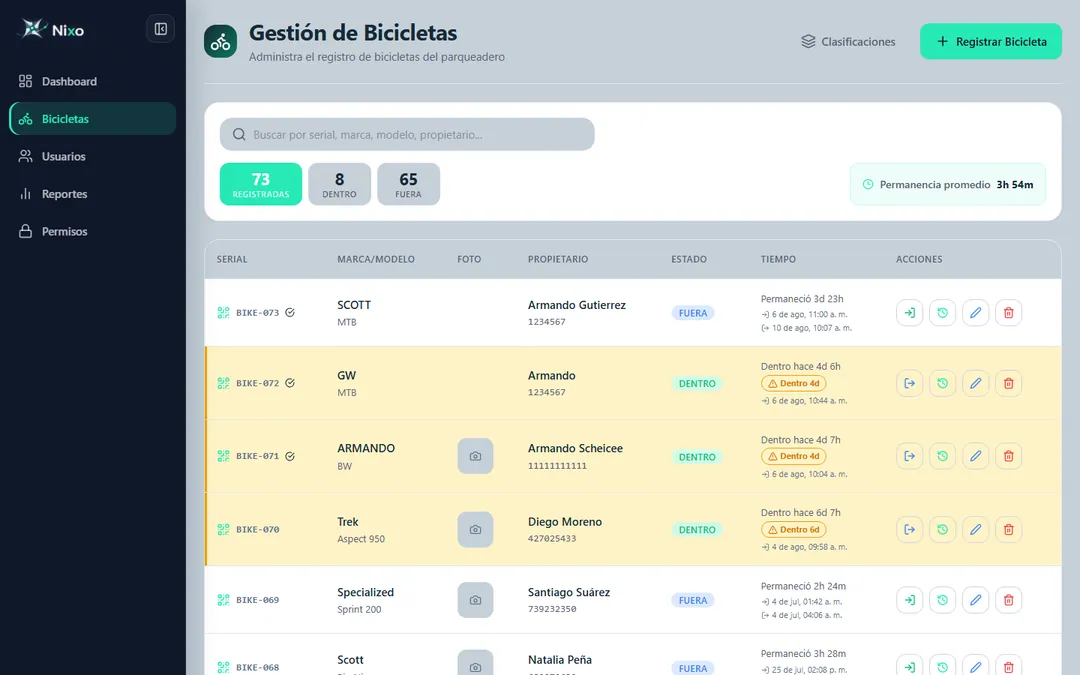This screenshot has height=675, width=1080.
Task: Open the photo thumbnail for Trek Aspect 950
Action: [x=475, y=530]
